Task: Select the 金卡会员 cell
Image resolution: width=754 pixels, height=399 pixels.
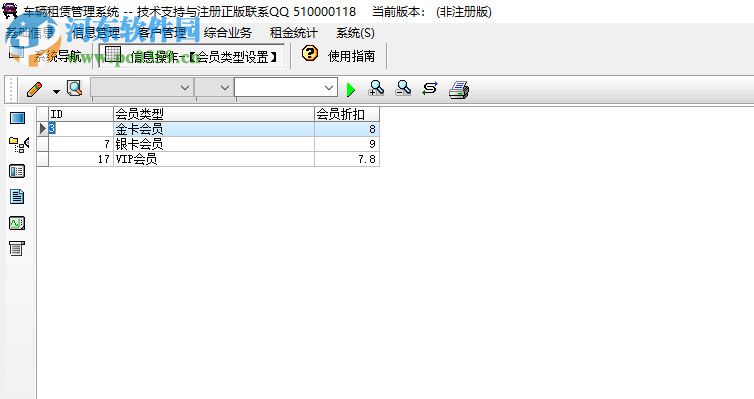Action: (214, 129)
